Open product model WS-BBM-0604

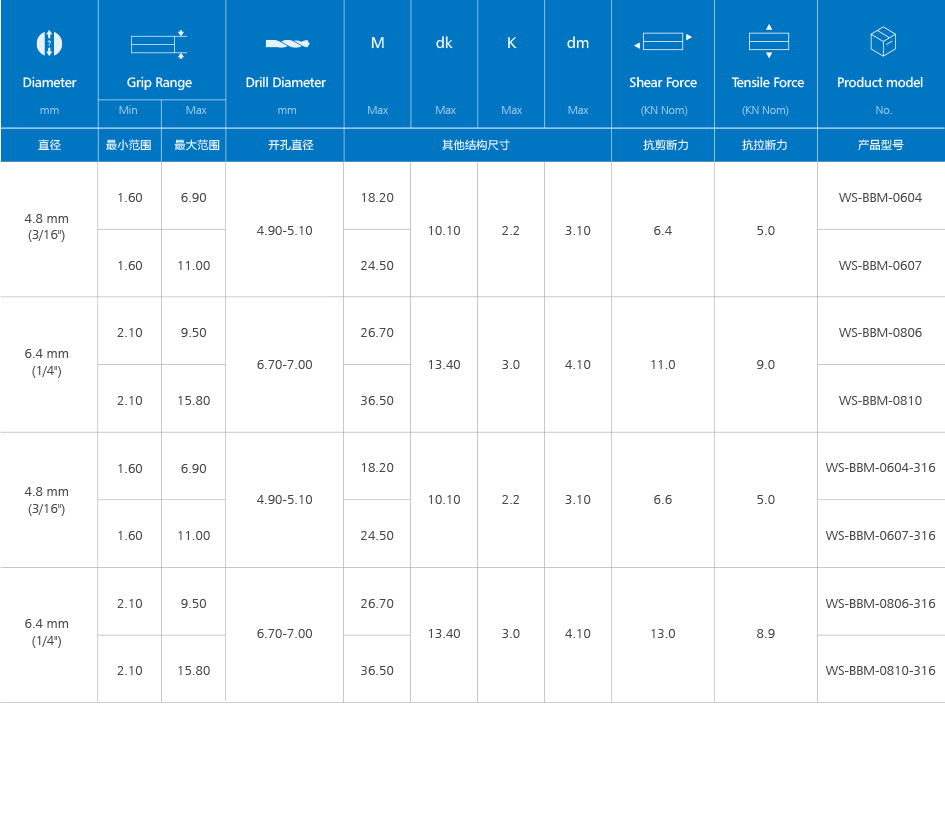coord(880,197)
